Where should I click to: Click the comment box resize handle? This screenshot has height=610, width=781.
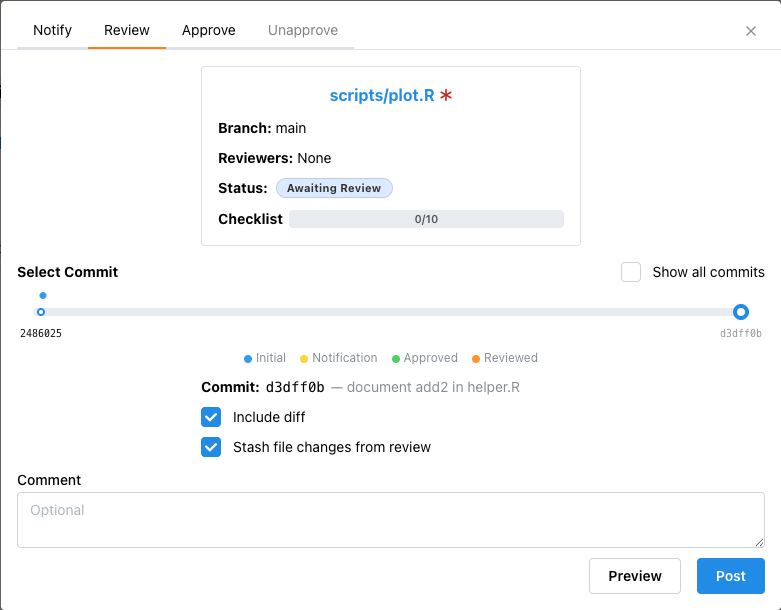(x=759, y=542)
